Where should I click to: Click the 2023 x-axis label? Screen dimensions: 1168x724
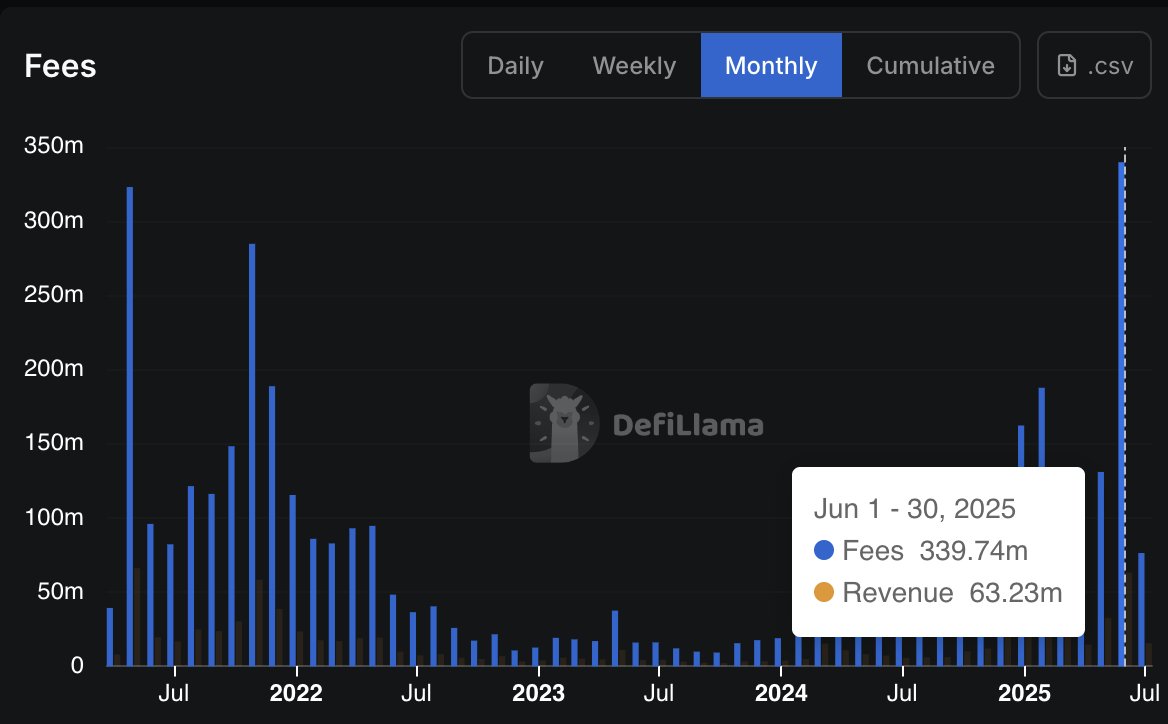pos(538,693)
